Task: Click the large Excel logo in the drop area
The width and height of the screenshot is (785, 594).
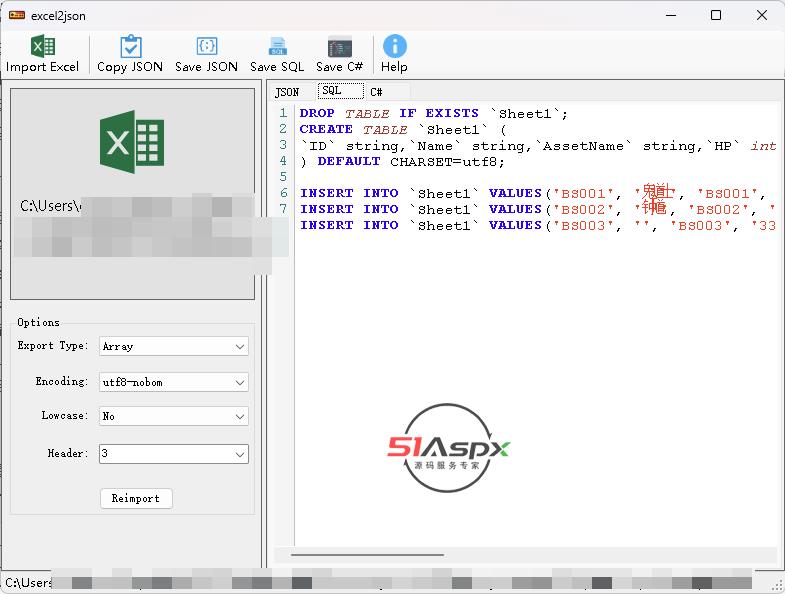Action: [x=132, y=142]
